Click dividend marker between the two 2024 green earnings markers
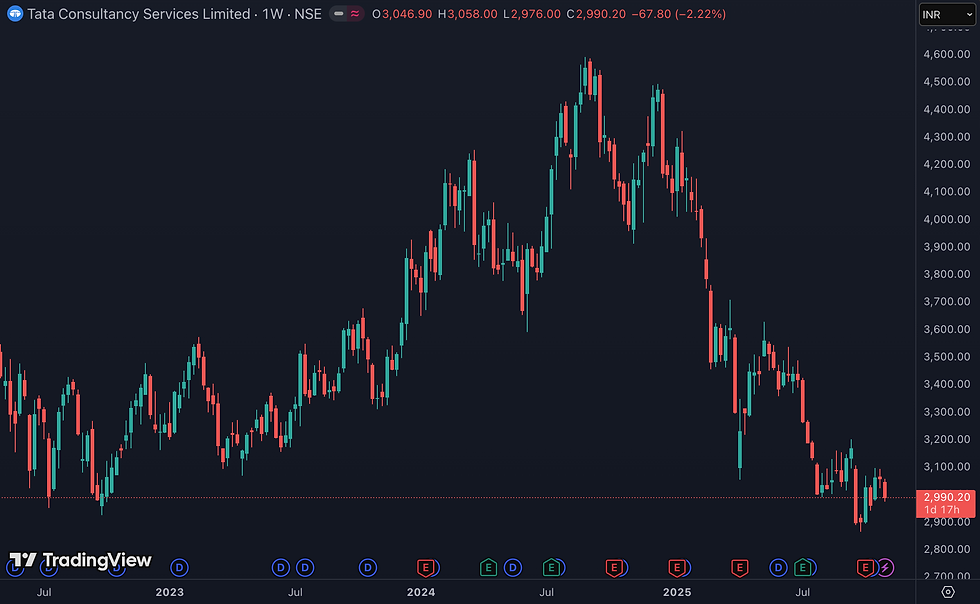Viewport: 980px width, 604px height. (x=512, y=568)
